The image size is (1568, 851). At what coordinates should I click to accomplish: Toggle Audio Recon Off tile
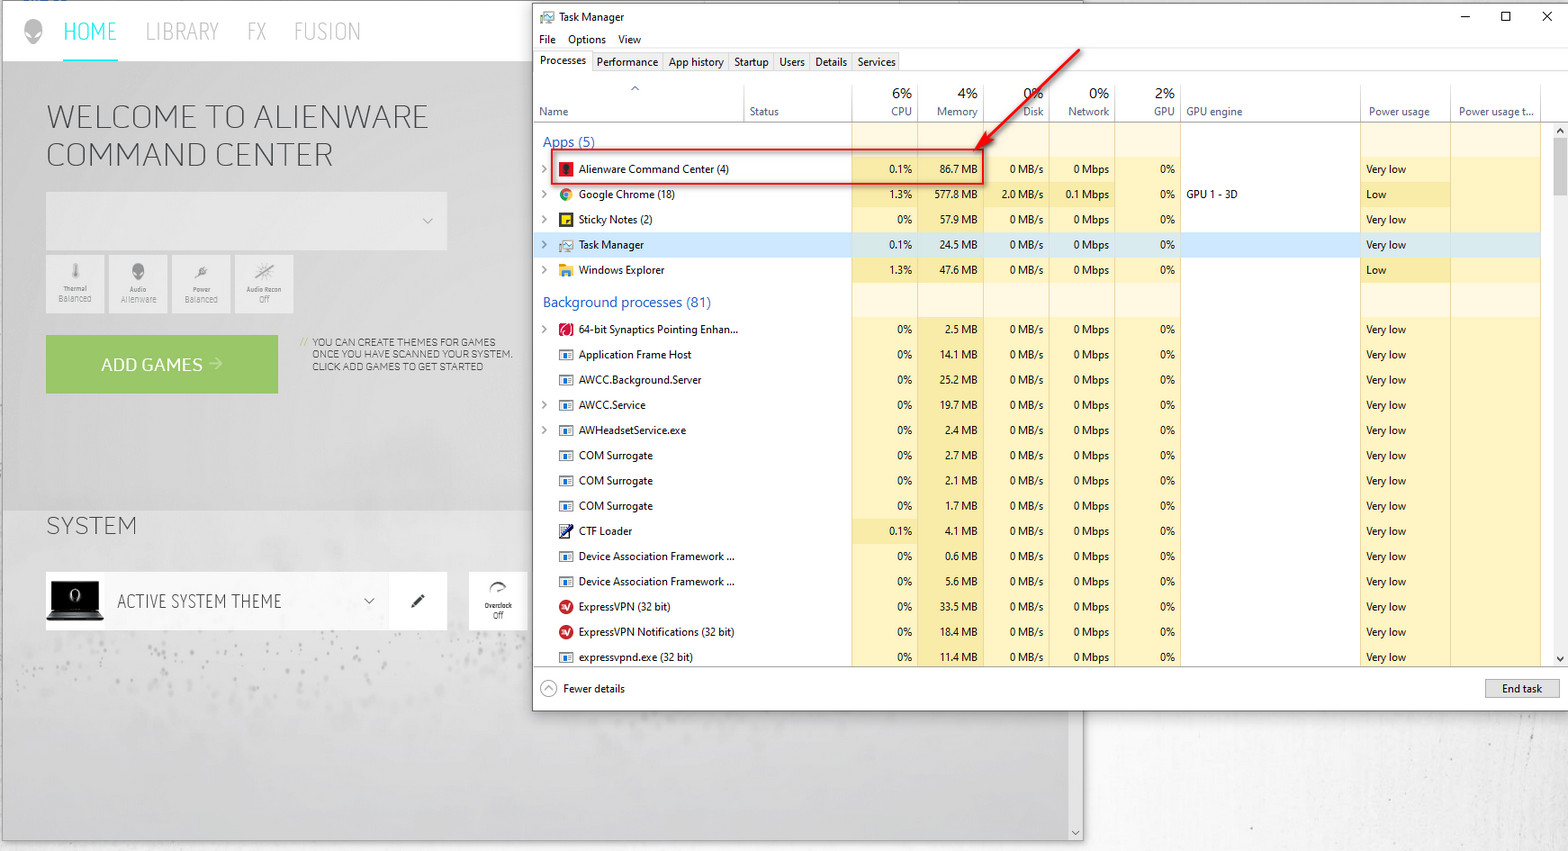coord(264,284)
